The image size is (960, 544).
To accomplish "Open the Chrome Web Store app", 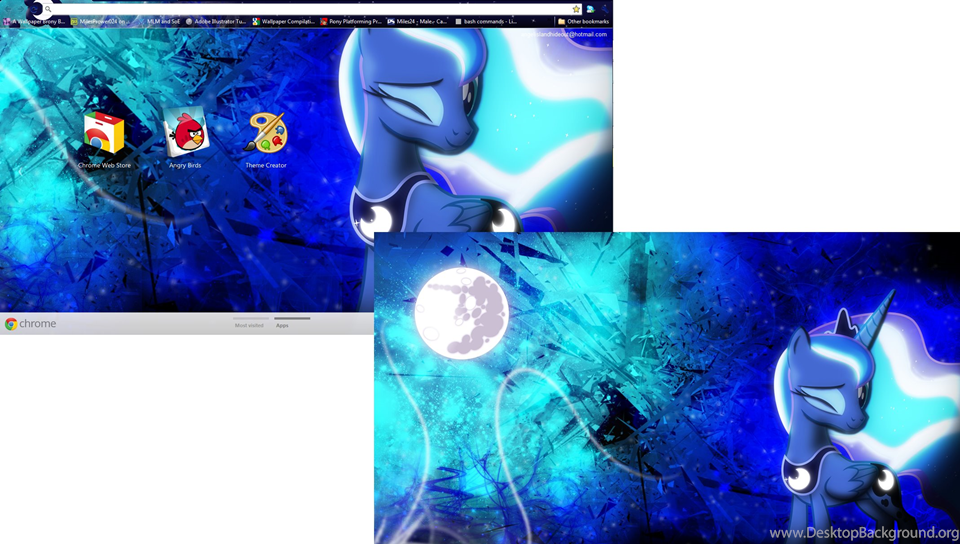I will pyautogui.click(x=104, y=140).
